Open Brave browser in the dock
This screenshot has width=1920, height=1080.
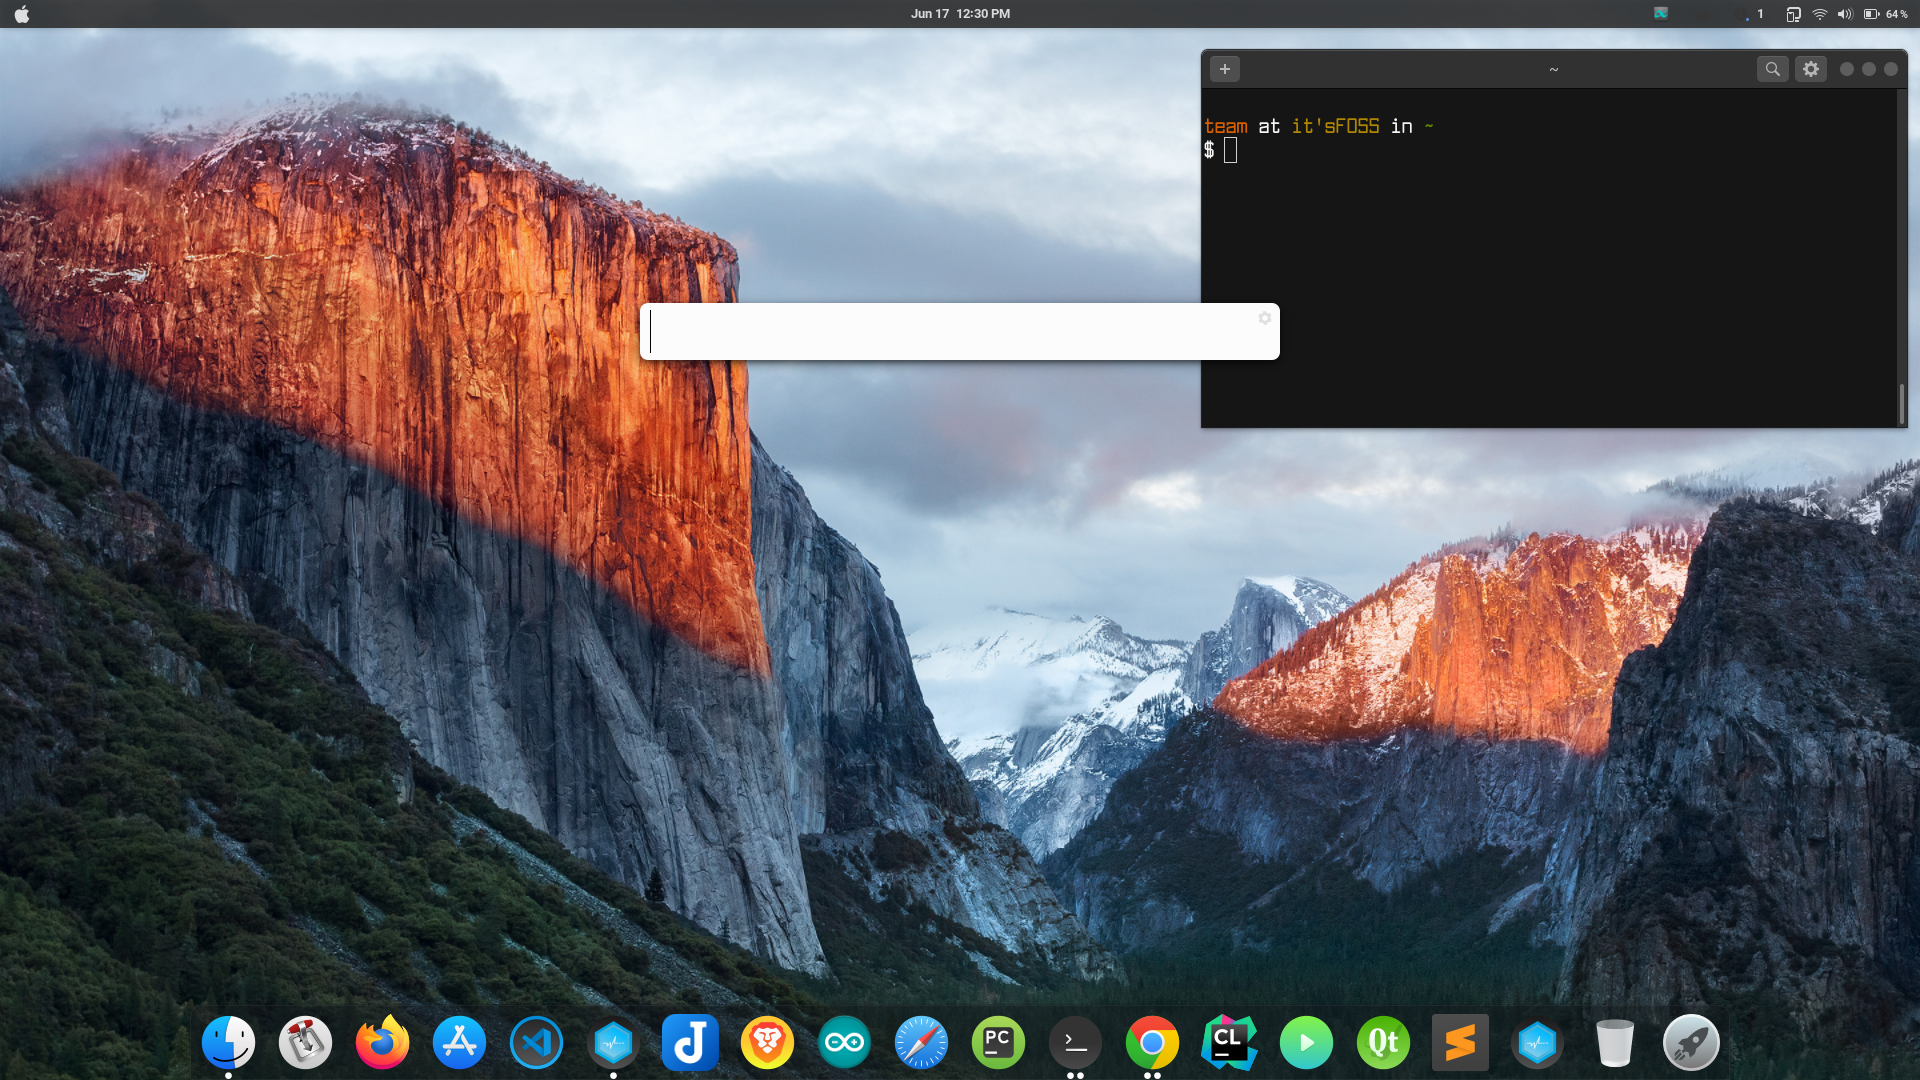(767, 1043)
